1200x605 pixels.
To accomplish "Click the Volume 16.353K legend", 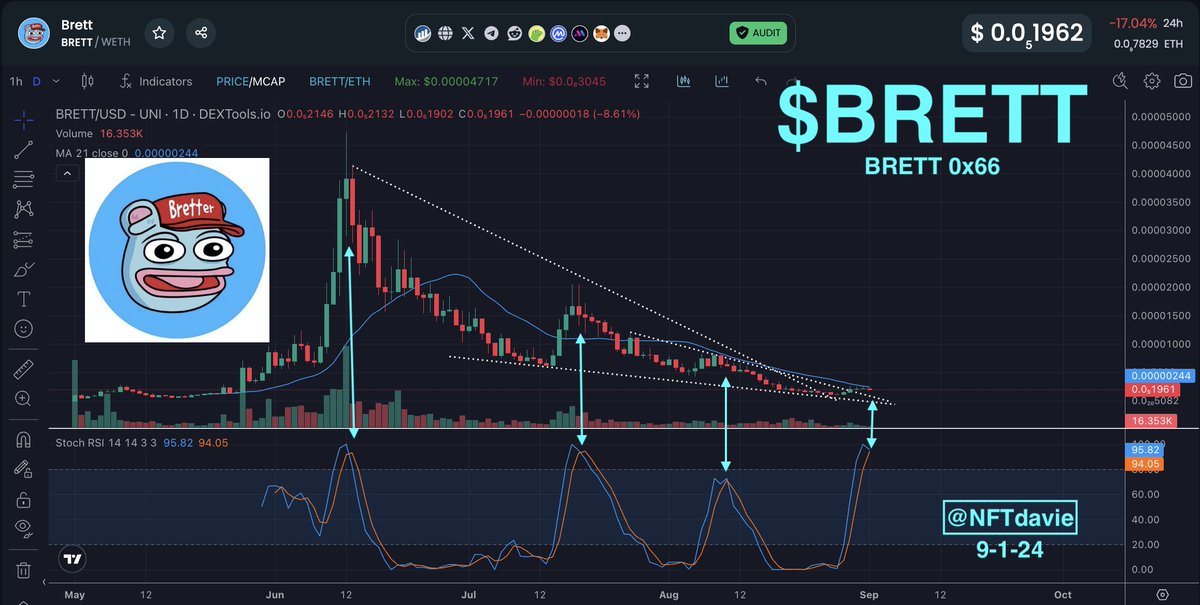I will click(98, 132).
